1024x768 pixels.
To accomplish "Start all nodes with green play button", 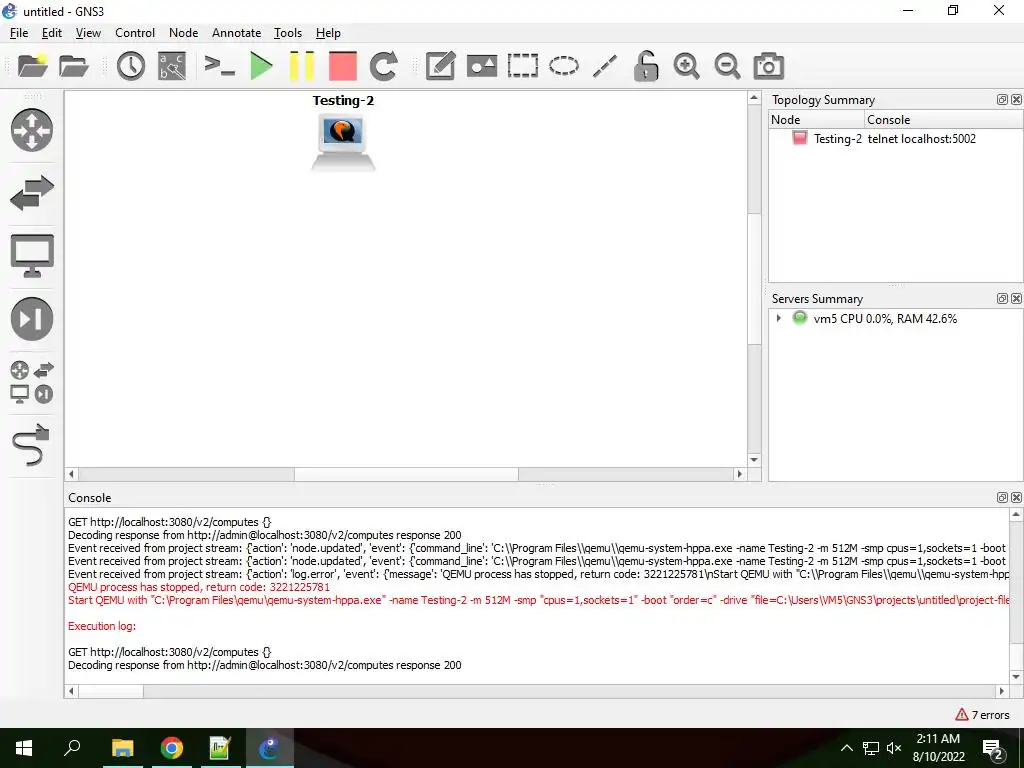I will (x=261, y=66).
